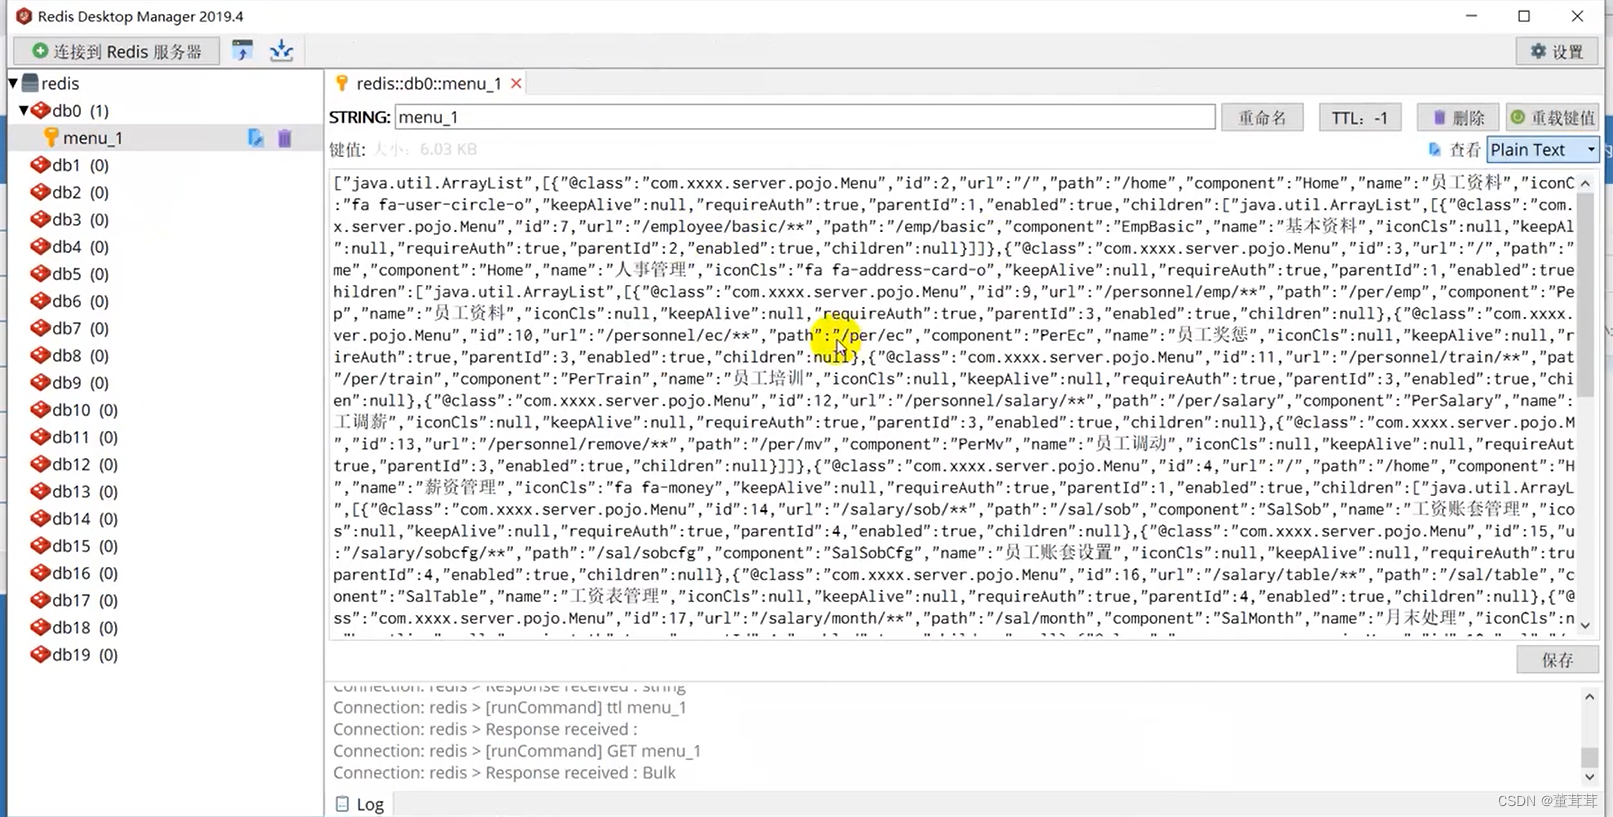
Task: Click the import connections toolbar icon
Action: pyautogui.click(x=242, y=50)
